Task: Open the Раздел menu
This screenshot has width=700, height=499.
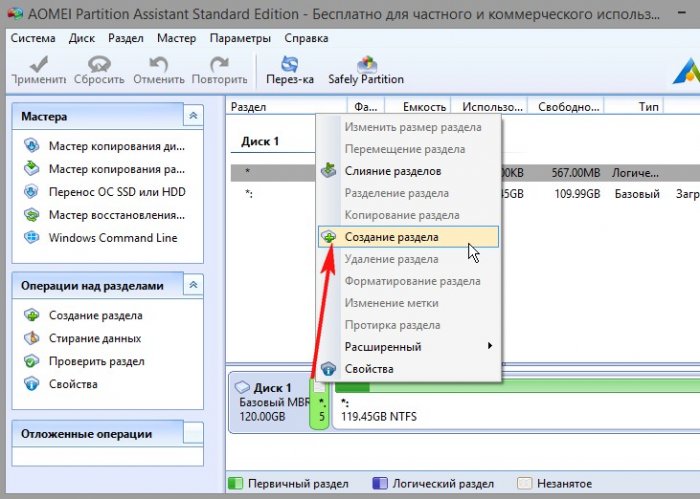Action: click(x=125, y=38)
